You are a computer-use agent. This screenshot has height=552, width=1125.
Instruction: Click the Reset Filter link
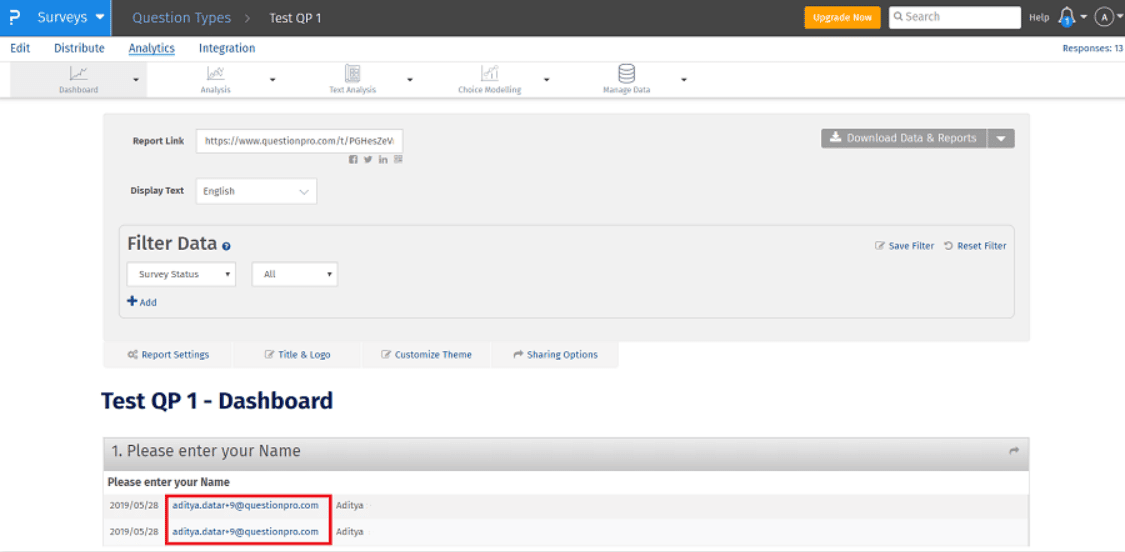tap(975, 246)
